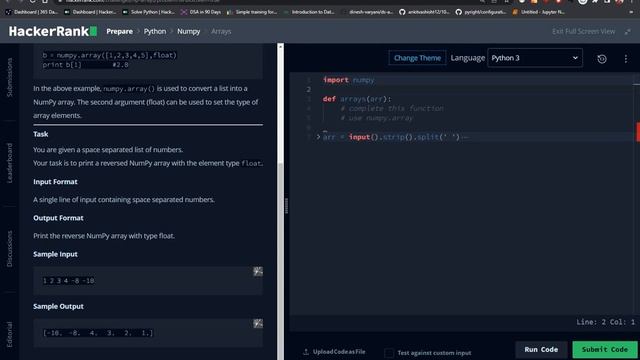Image resolution: width=640 pixels, height=360 pixels.
Task: Click the 'Input Format' heading
Action: [x=56, y=182]
